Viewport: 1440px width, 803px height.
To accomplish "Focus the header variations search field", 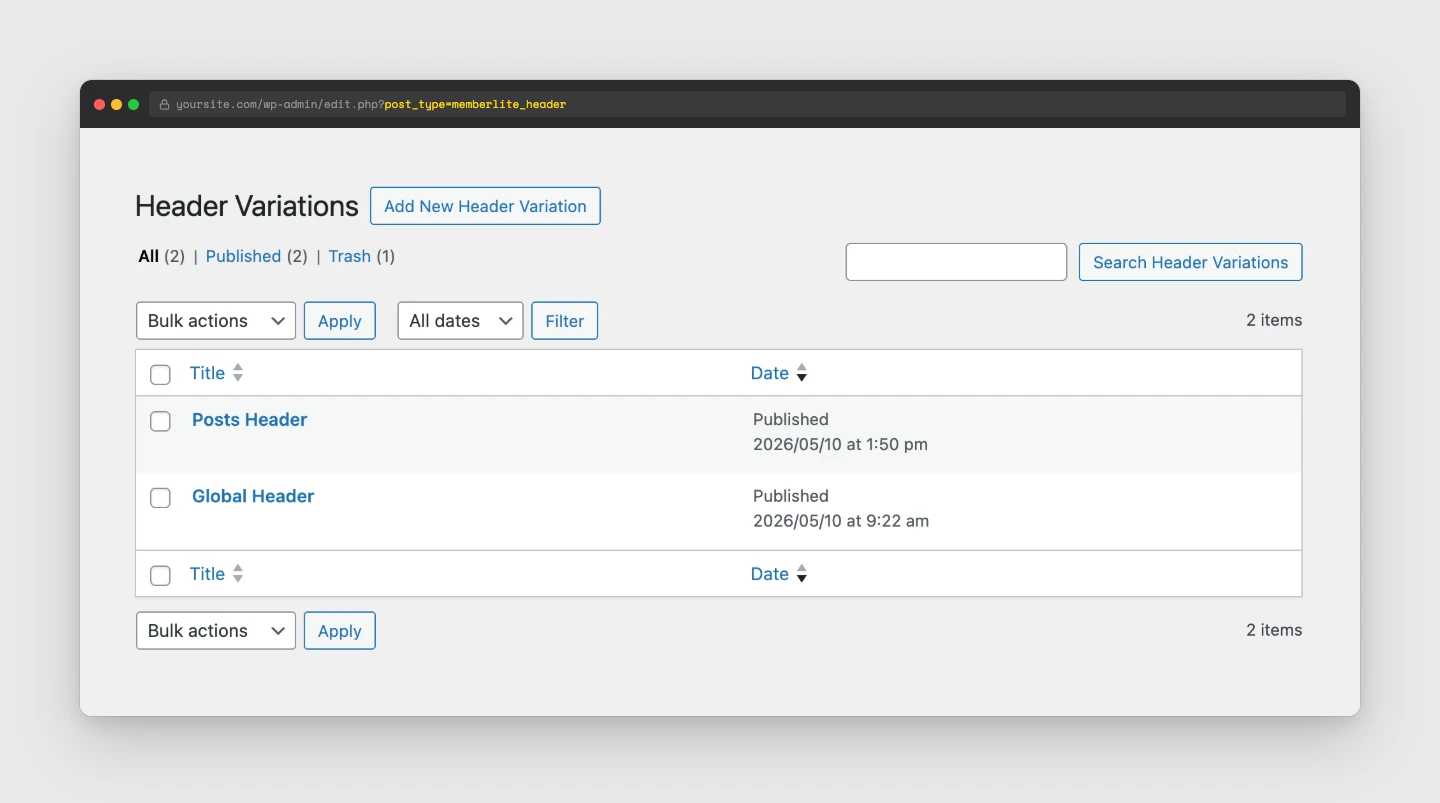I will coord(956,262).
